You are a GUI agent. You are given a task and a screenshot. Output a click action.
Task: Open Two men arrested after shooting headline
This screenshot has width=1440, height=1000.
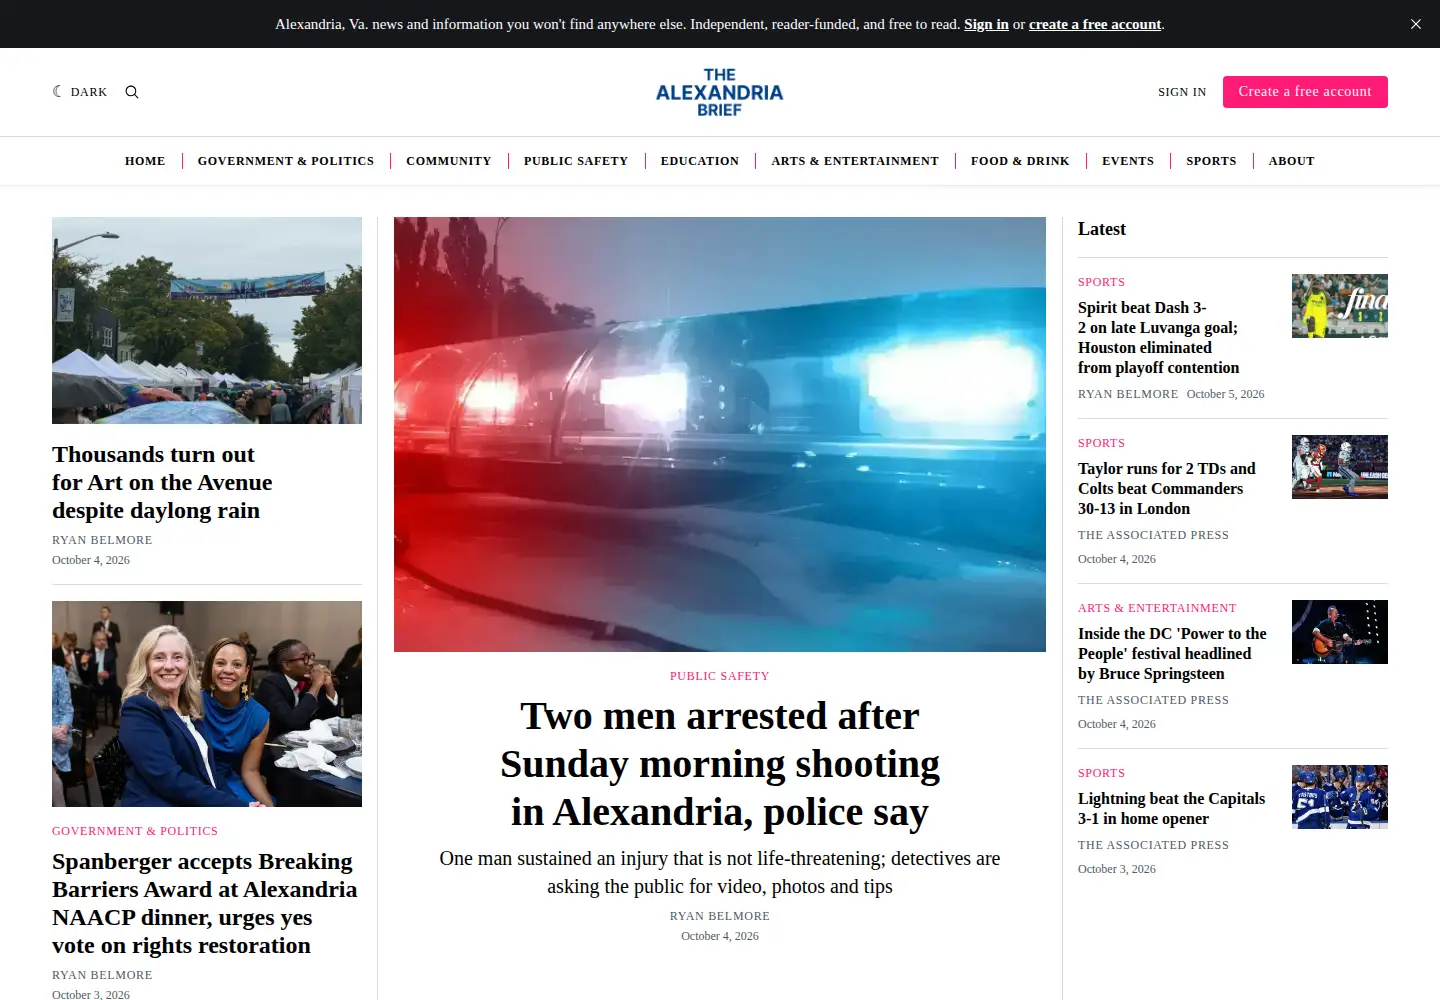pos(720,764)
